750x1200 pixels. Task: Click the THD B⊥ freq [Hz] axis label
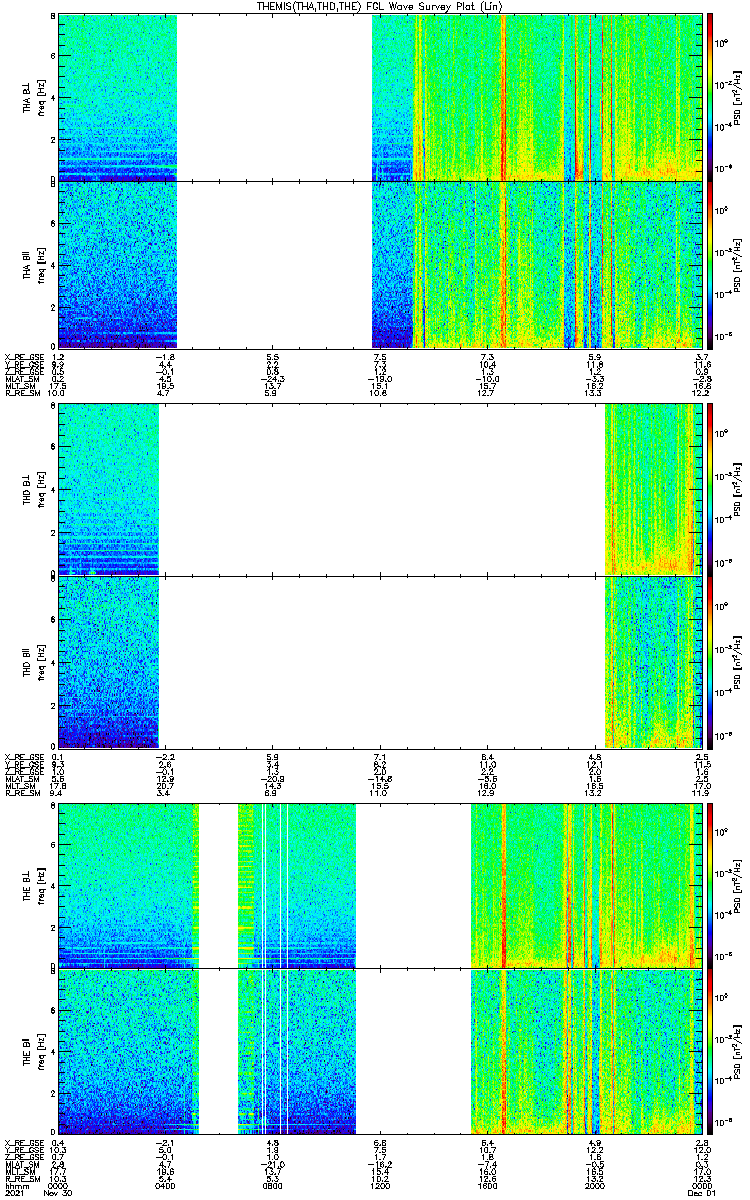click(x=40, y=489)
